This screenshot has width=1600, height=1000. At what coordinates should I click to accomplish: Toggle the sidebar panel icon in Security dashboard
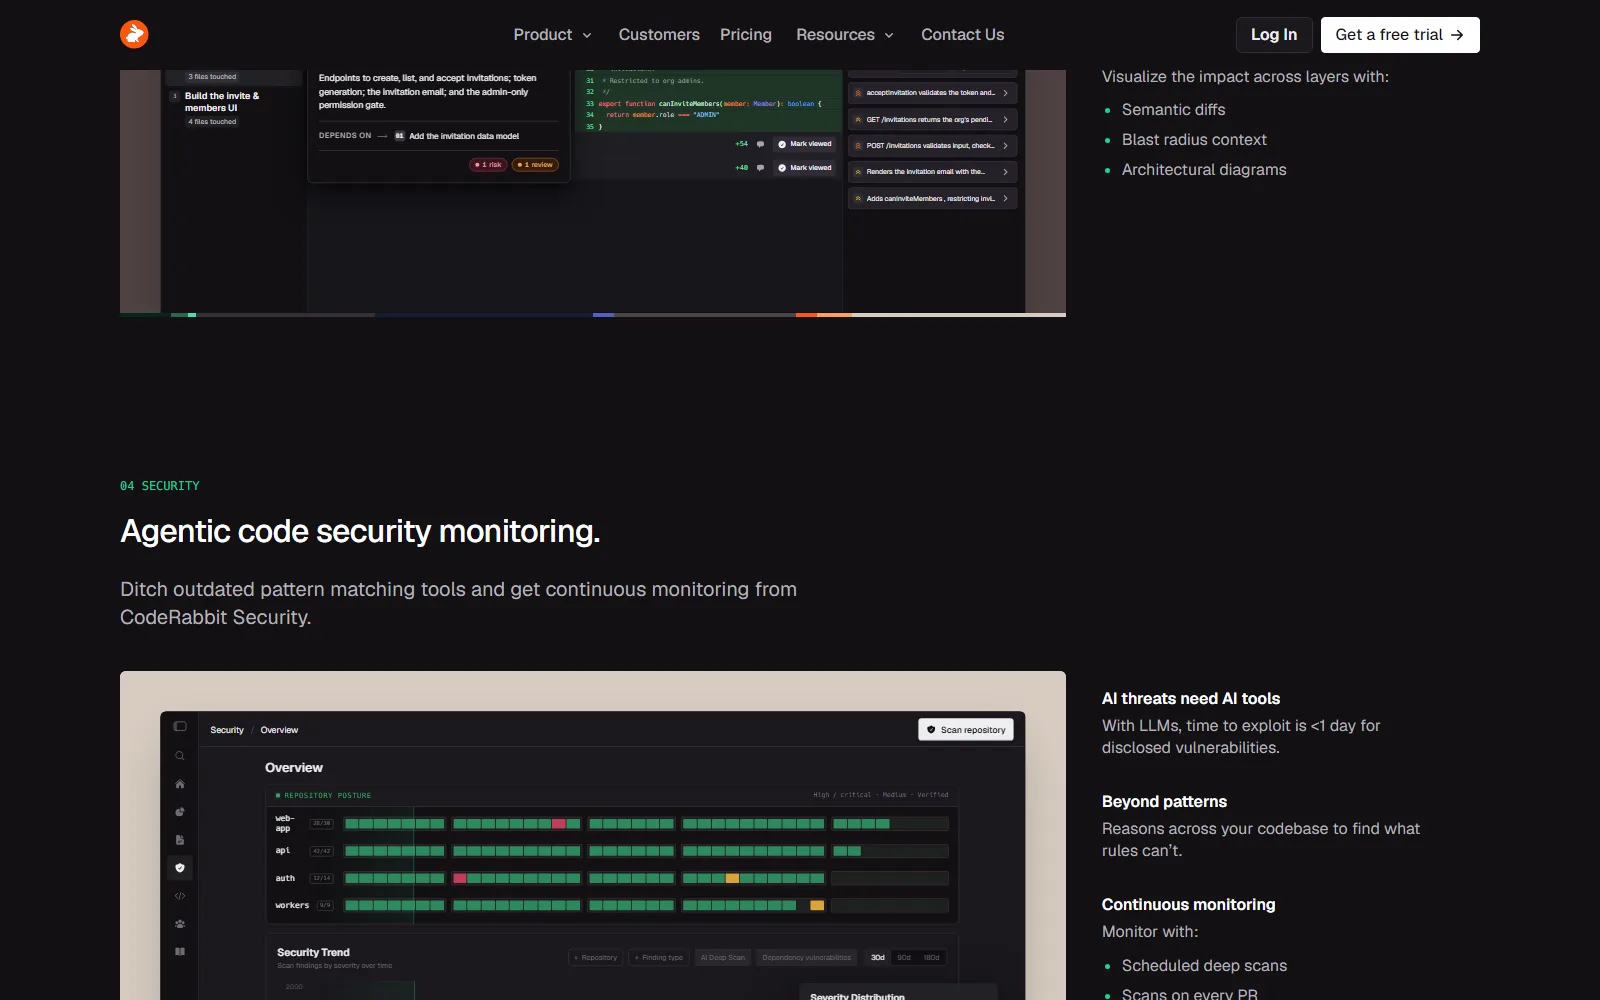pos(180,727)
